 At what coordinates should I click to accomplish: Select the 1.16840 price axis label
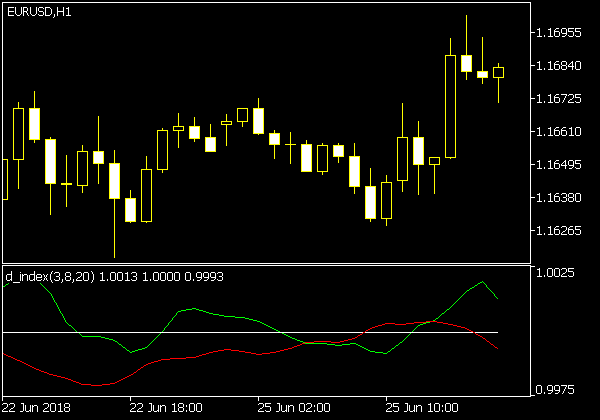pos(559,66)
